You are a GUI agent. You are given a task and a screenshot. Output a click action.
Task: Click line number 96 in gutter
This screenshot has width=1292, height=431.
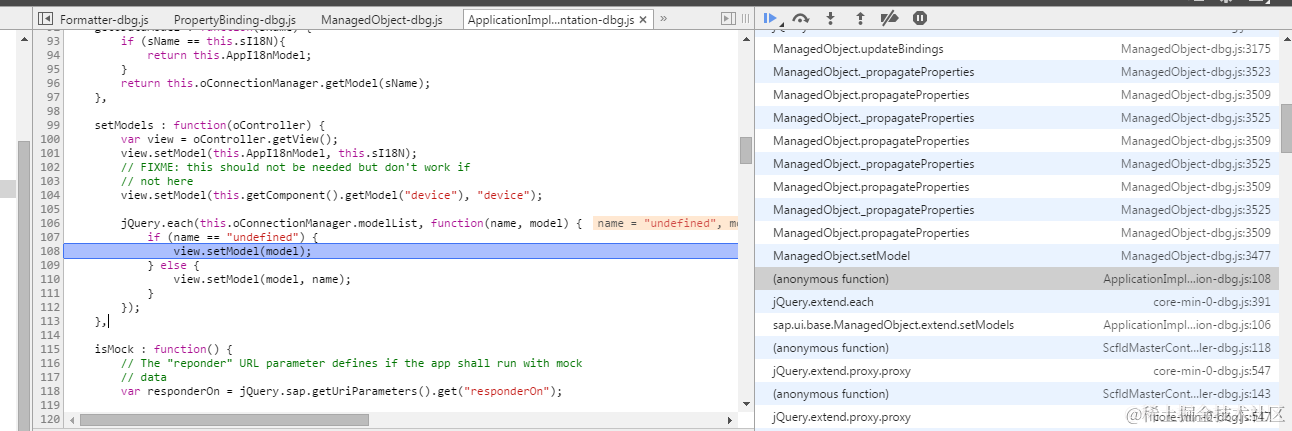pyautogui.click(x=53, y=83)
